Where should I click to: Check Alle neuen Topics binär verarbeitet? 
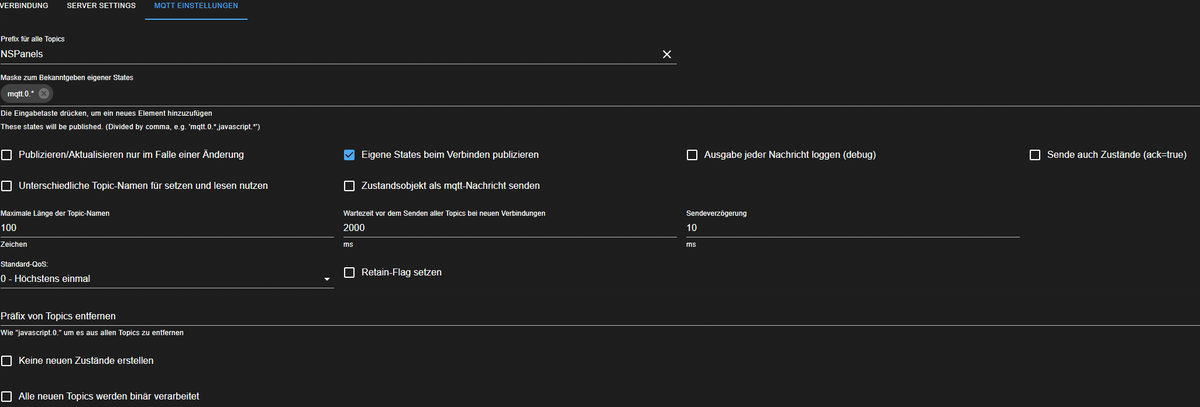[x=8, y=396]
